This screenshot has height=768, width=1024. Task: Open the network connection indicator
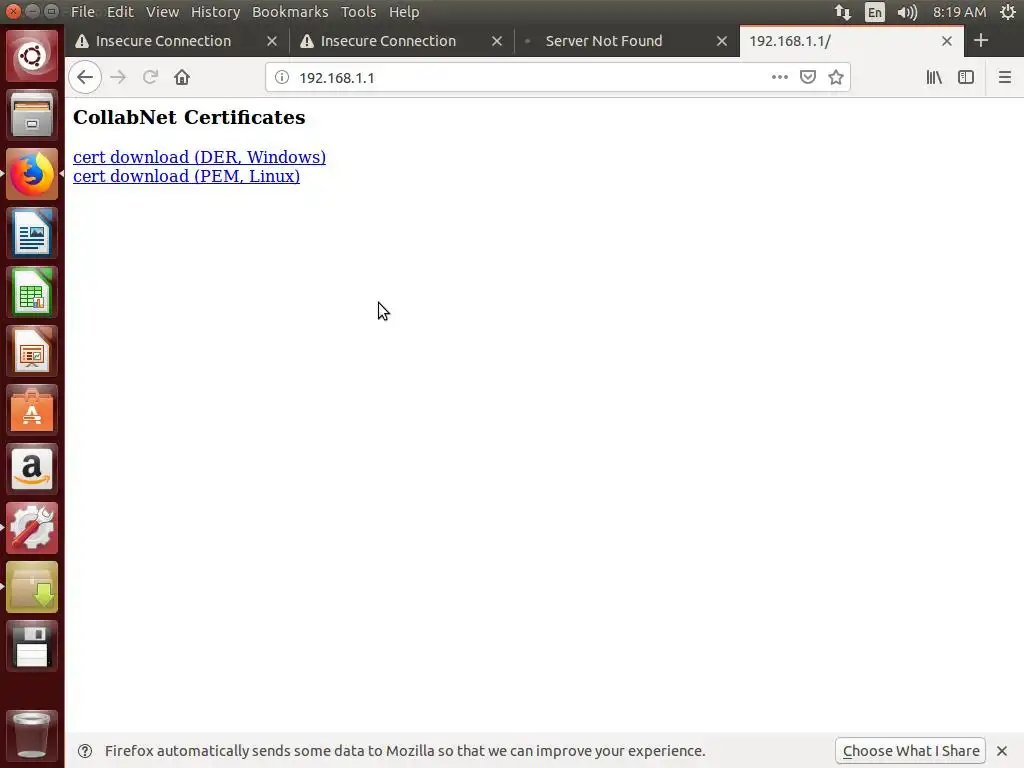click(x=842, y=12)
